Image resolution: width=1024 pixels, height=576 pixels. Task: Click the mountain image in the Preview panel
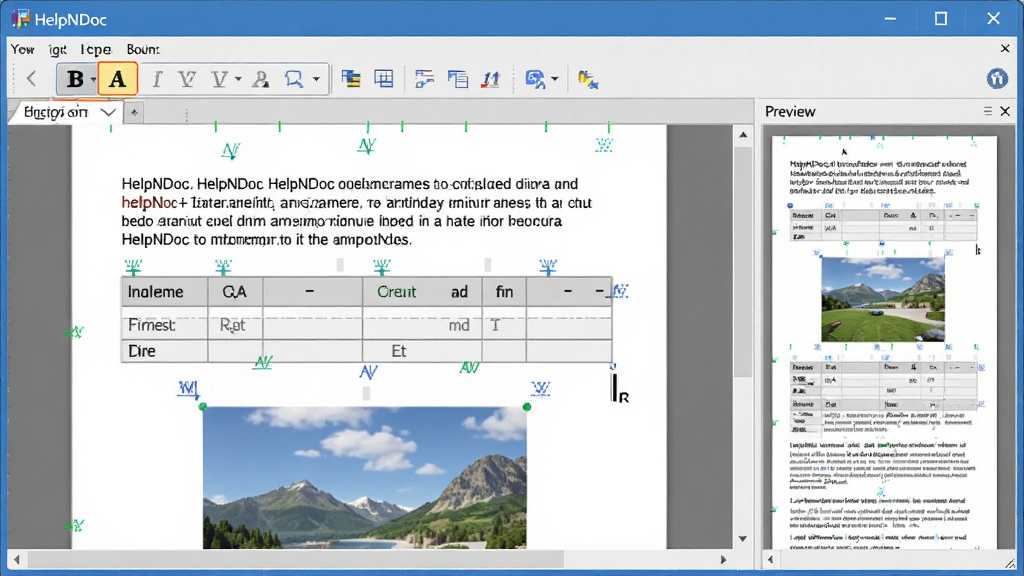(x=883, y=299)
